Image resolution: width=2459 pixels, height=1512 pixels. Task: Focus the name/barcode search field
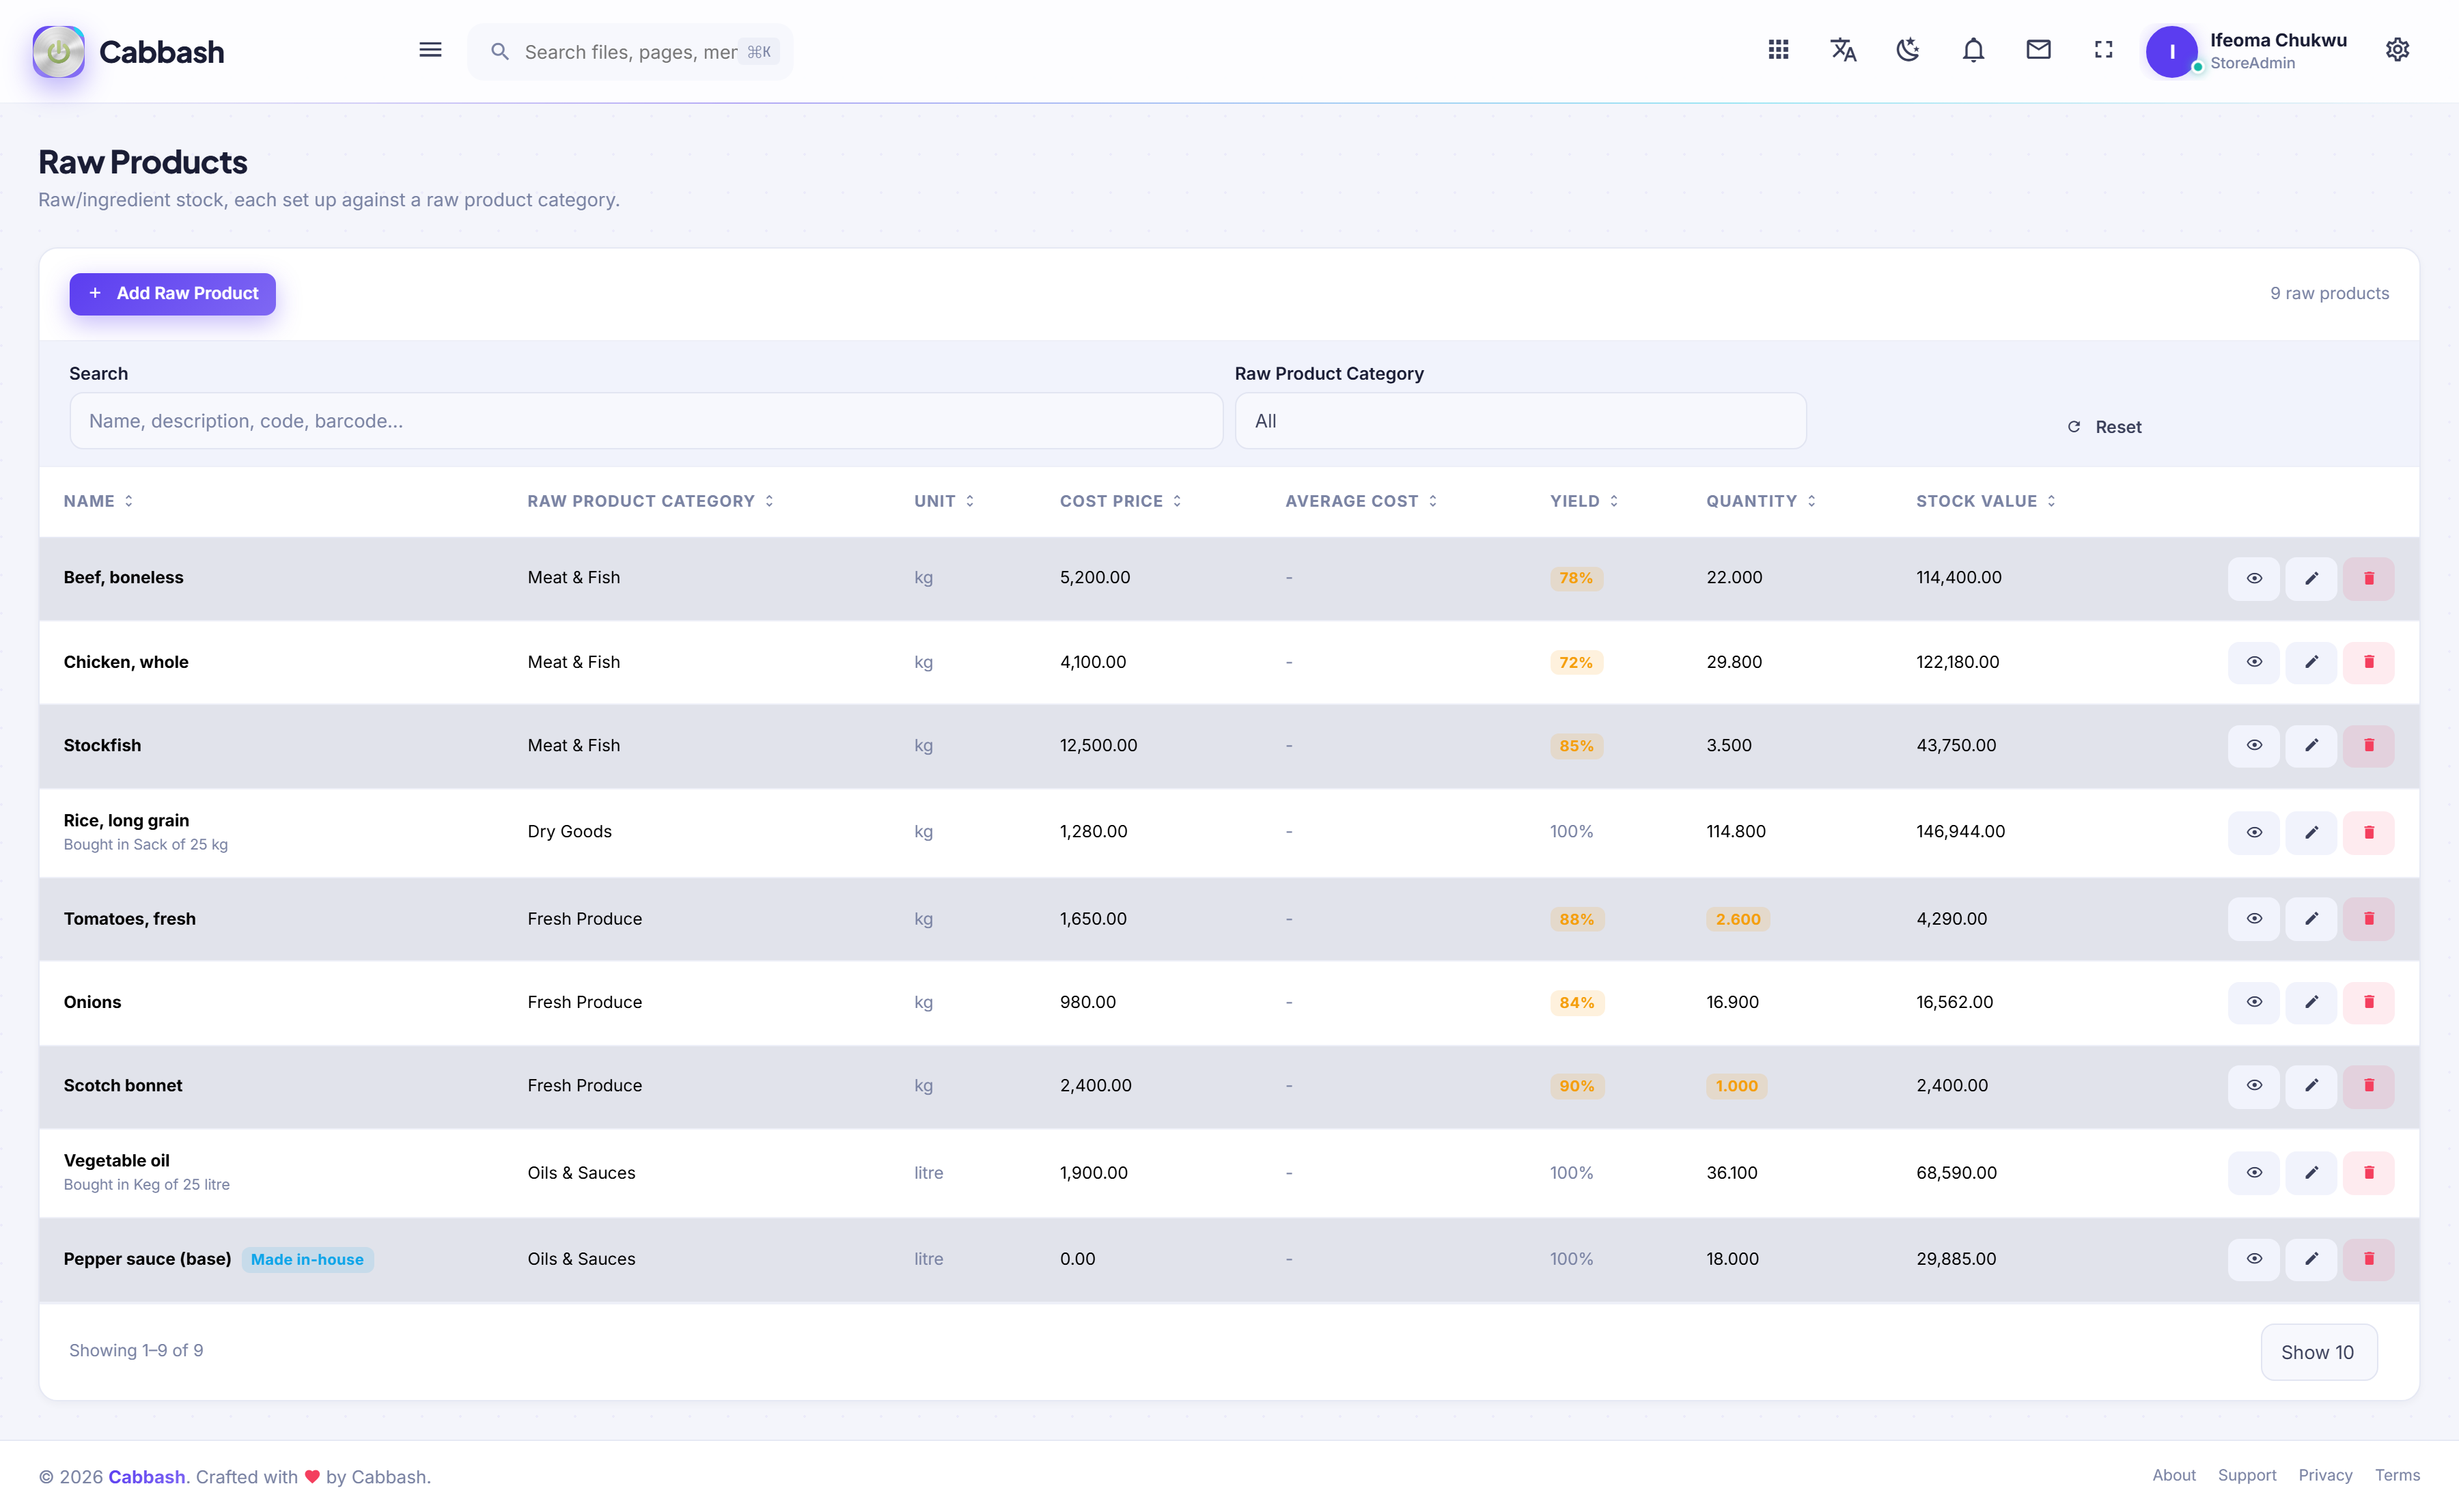[x=646, y=421]
